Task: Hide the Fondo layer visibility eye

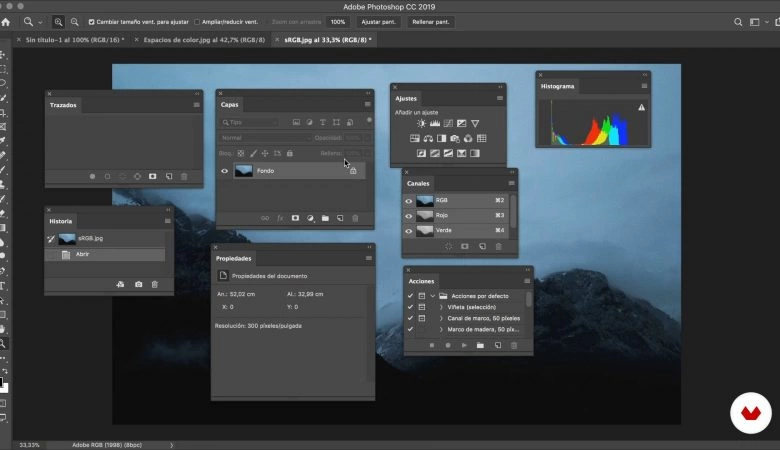Action: point(224,171)
